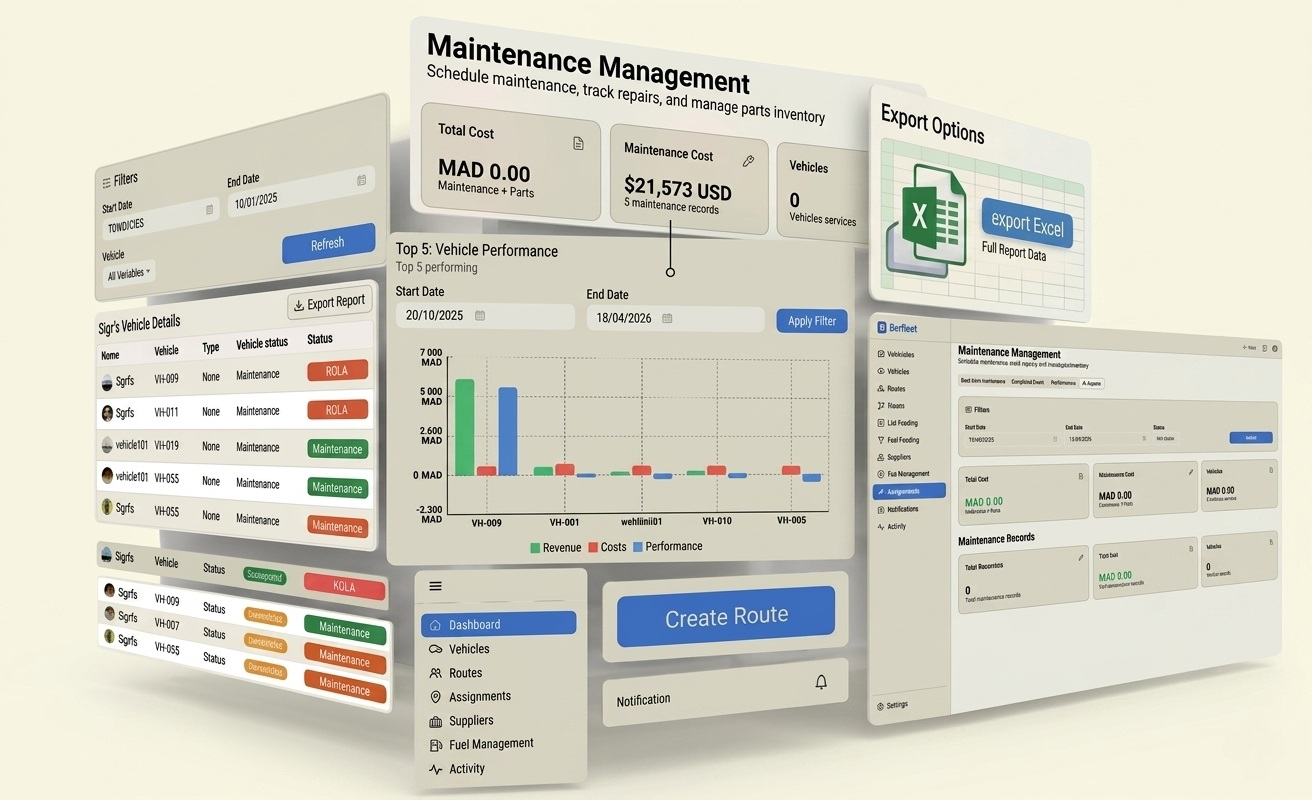Expand the All Veriables vehicle dropdown
Image resolution: width=1312 pixels, height=800 pixels.
(x=129, y=273)
